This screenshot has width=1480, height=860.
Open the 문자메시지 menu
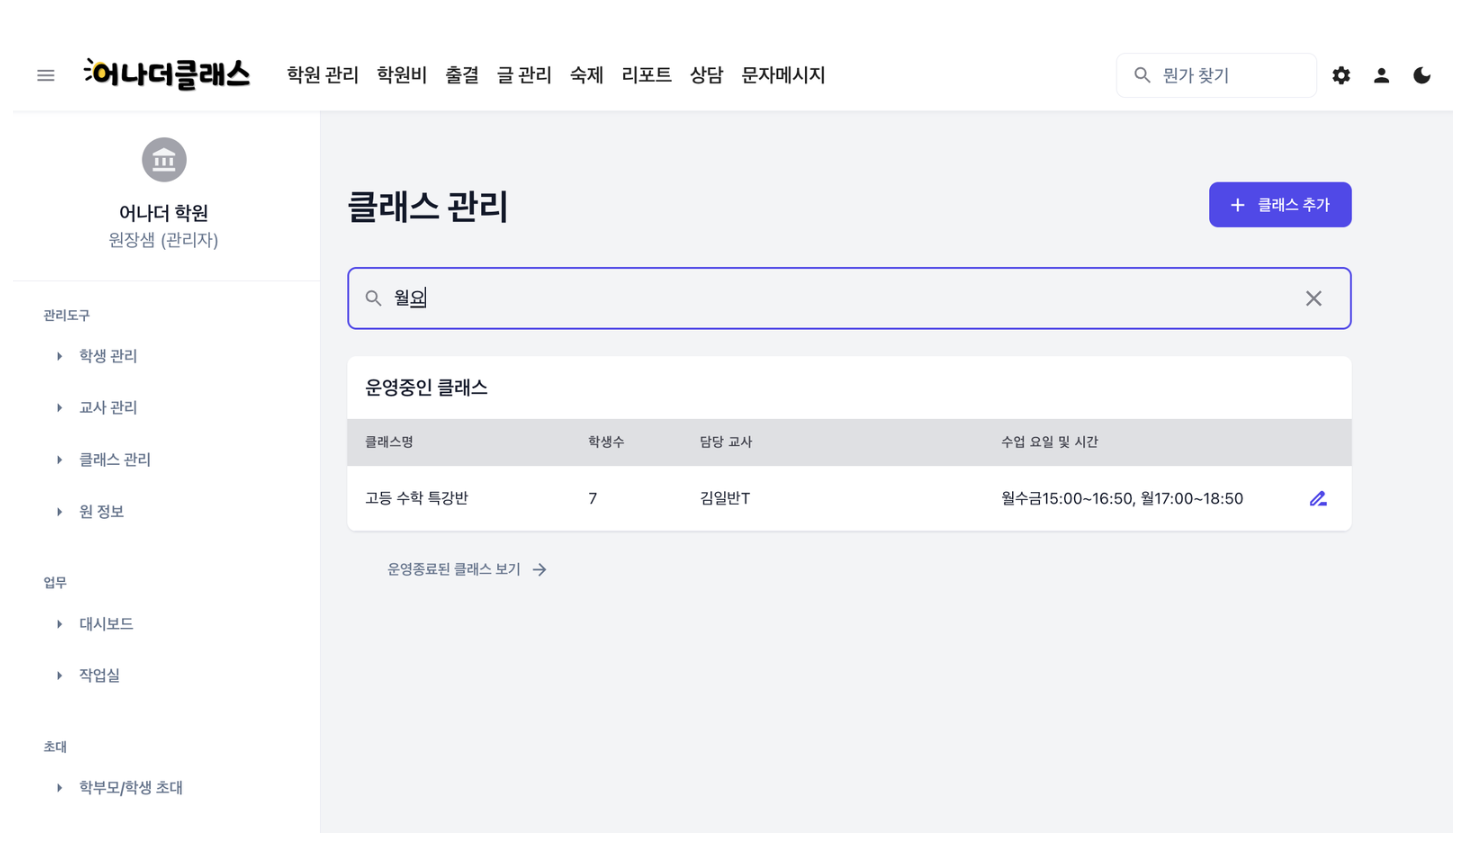(783, 75)
